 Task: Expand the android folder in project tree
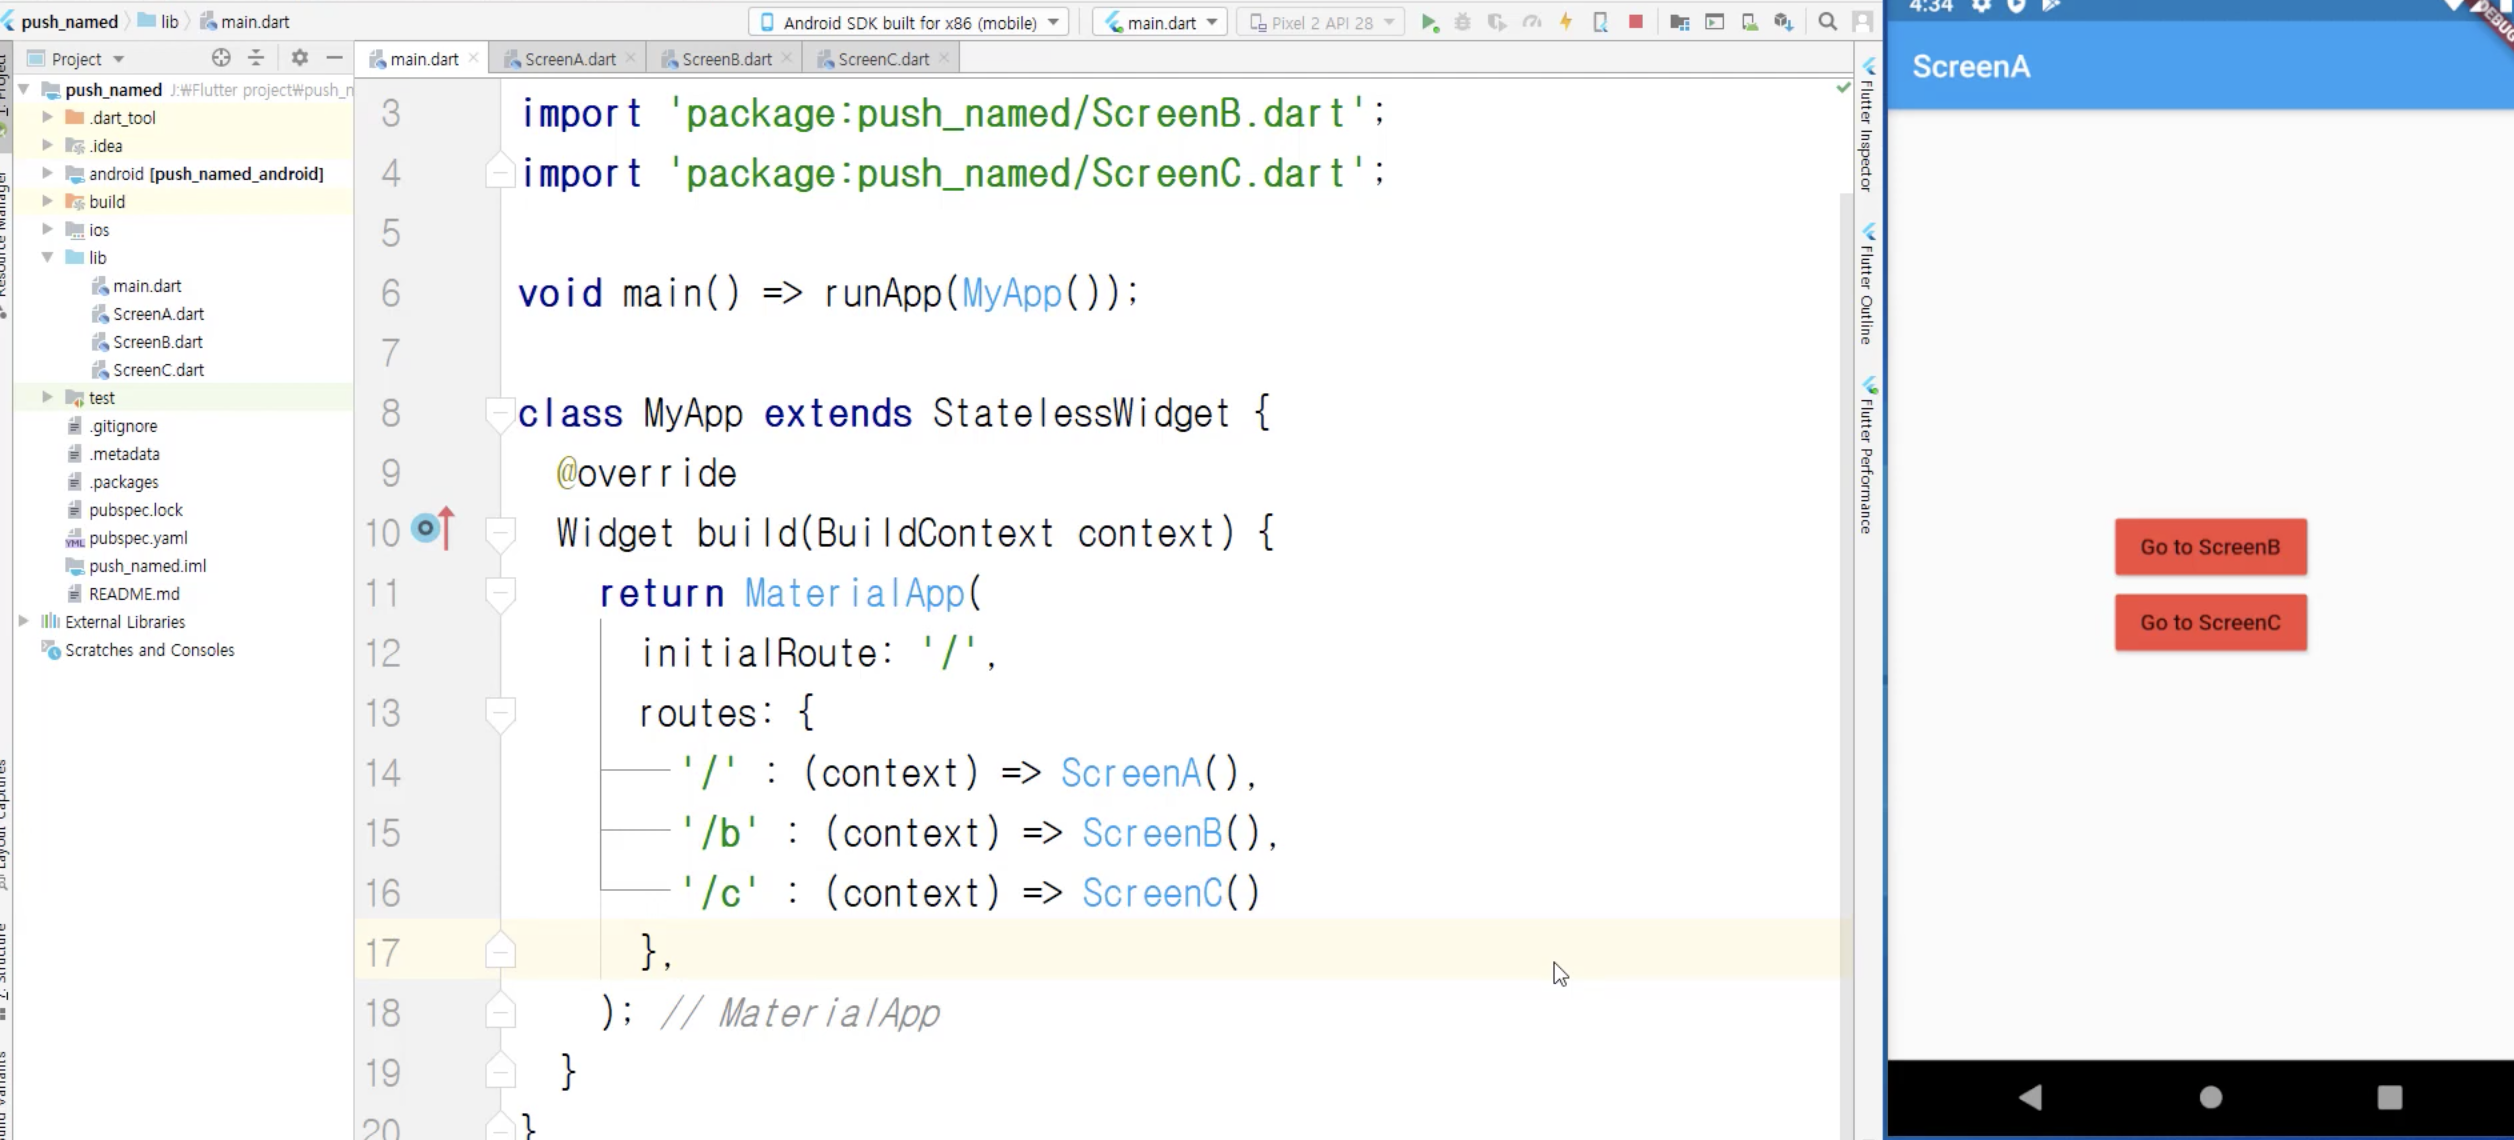point(47,173)
